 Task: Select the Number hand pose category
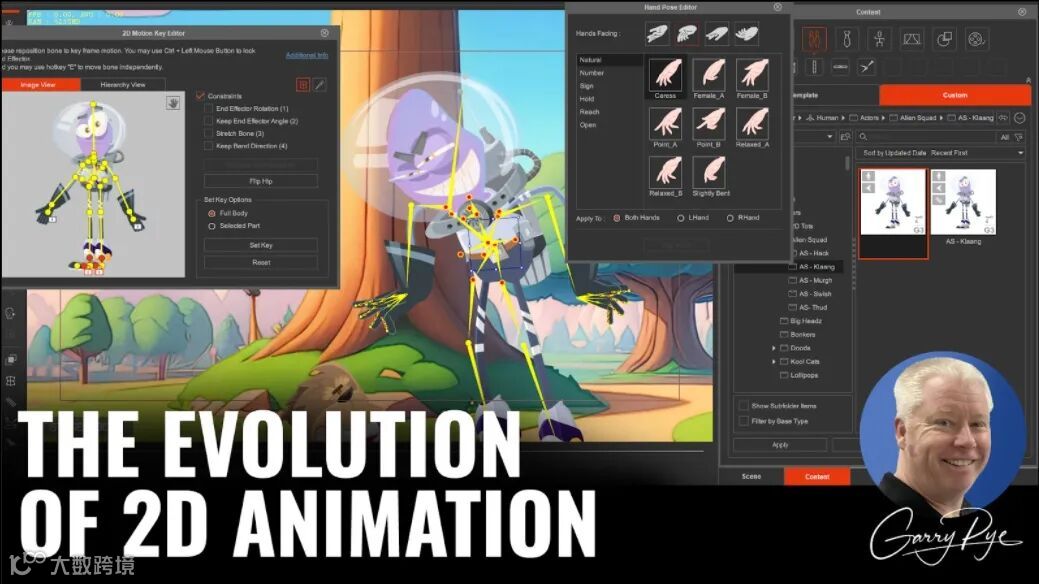coord(592,73)
